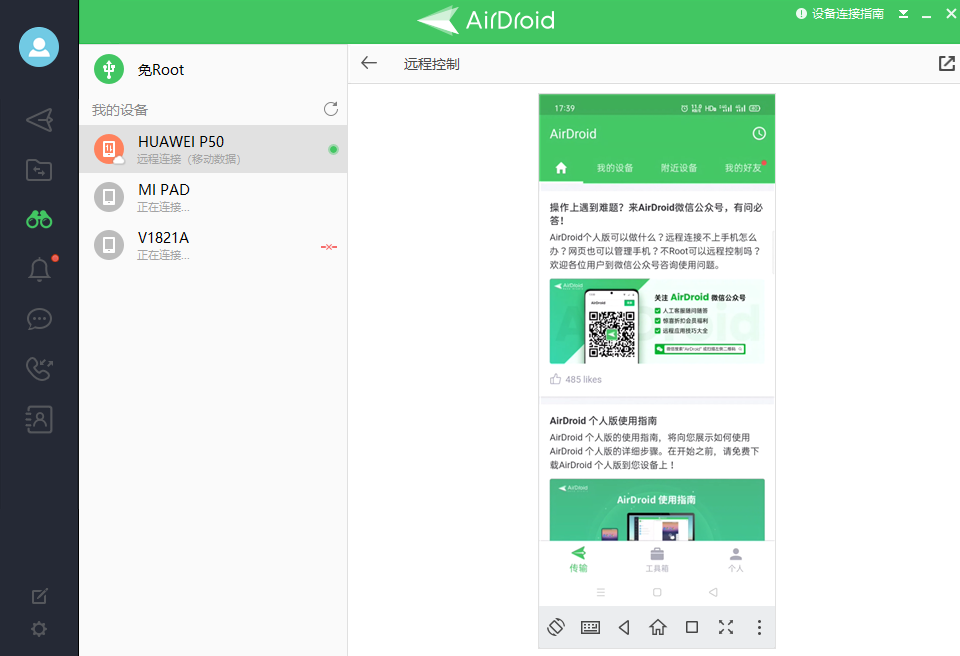
Task: Open the settings gear icon
Action: point(39,628)
